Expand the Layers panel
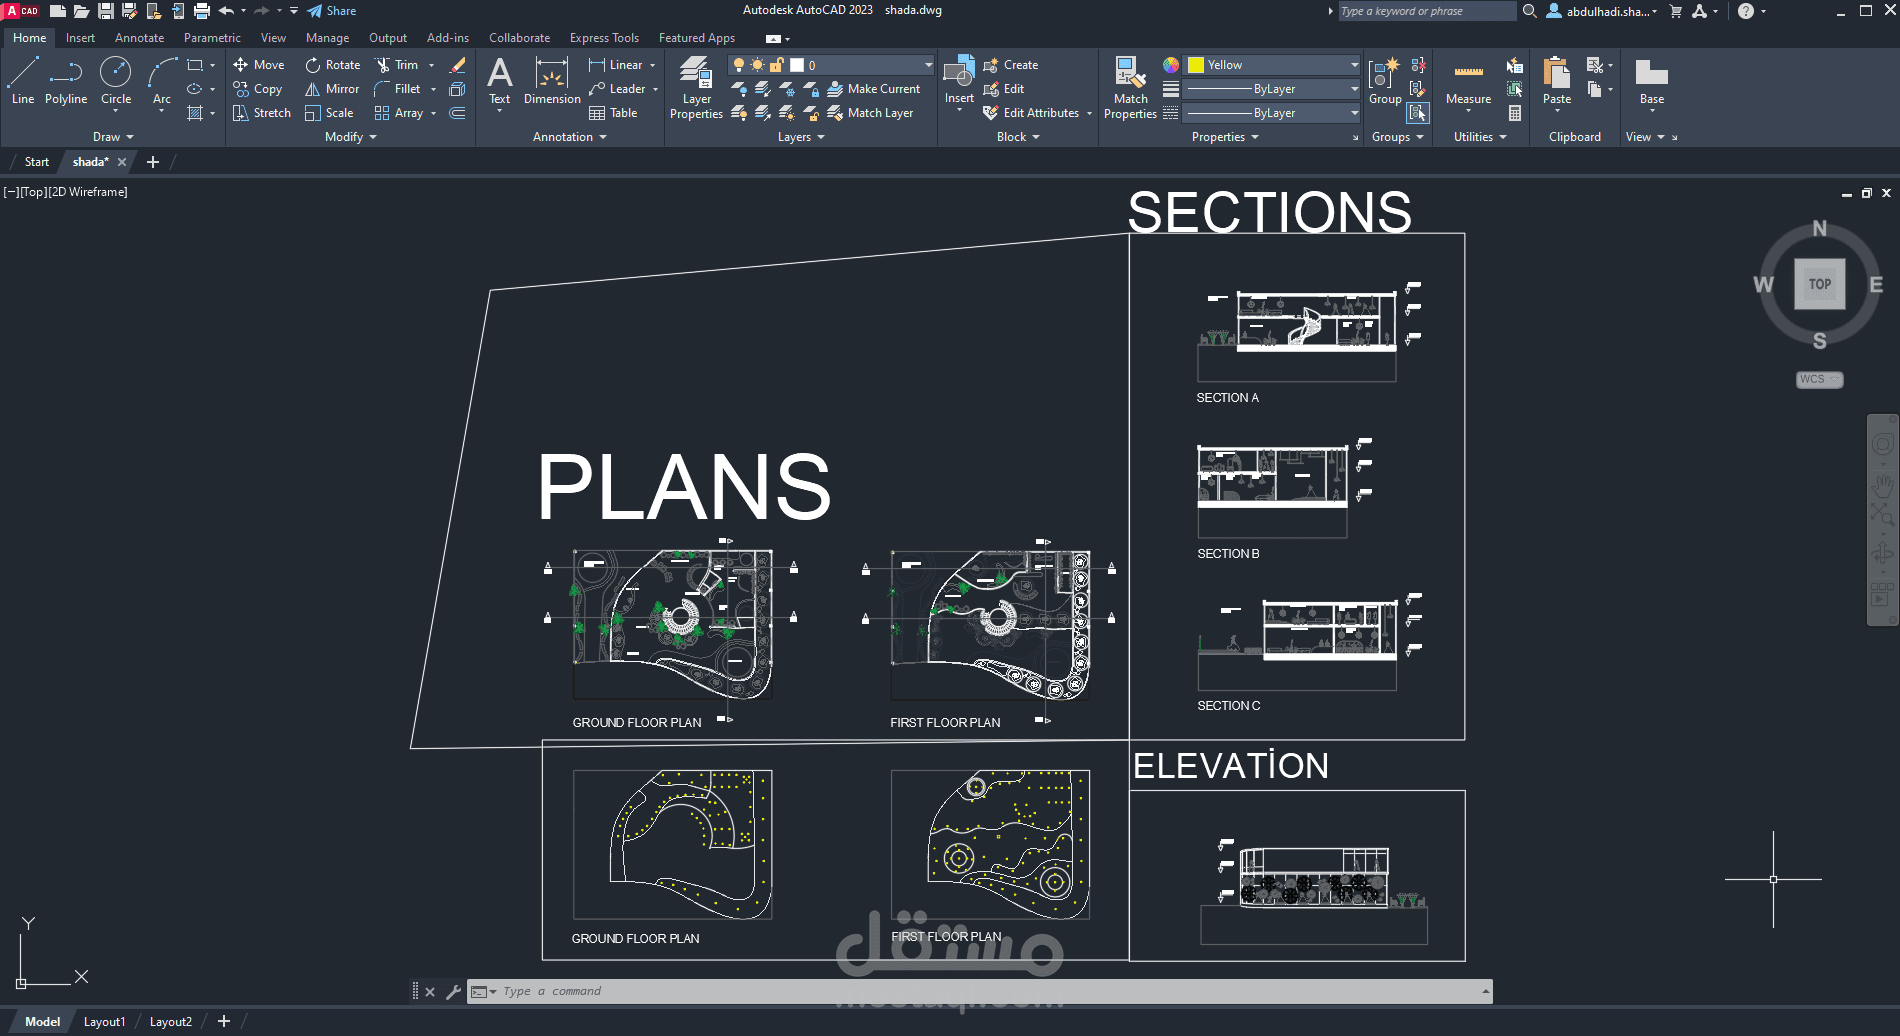 (x=801, y=137)
